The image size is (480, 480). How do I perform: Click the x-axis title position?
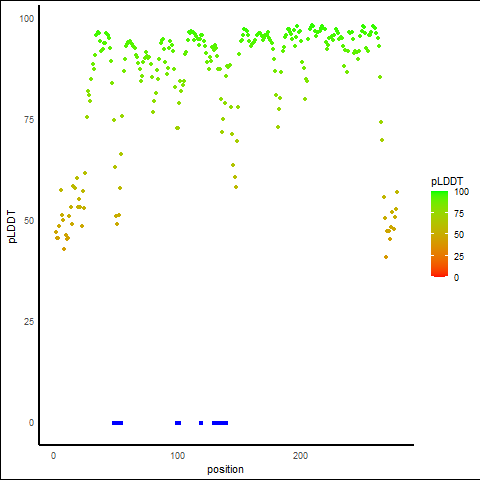225,469
